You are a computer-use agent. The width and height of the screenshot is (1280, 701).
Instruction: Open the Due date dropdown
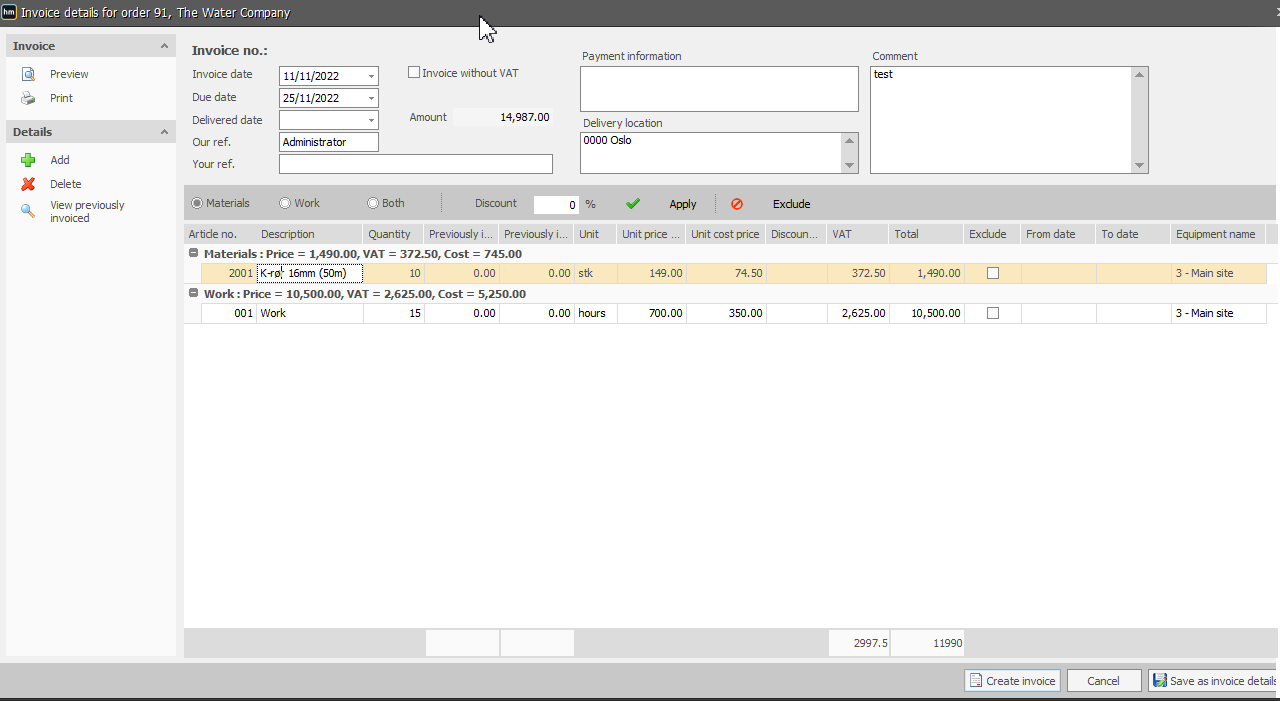371,98
